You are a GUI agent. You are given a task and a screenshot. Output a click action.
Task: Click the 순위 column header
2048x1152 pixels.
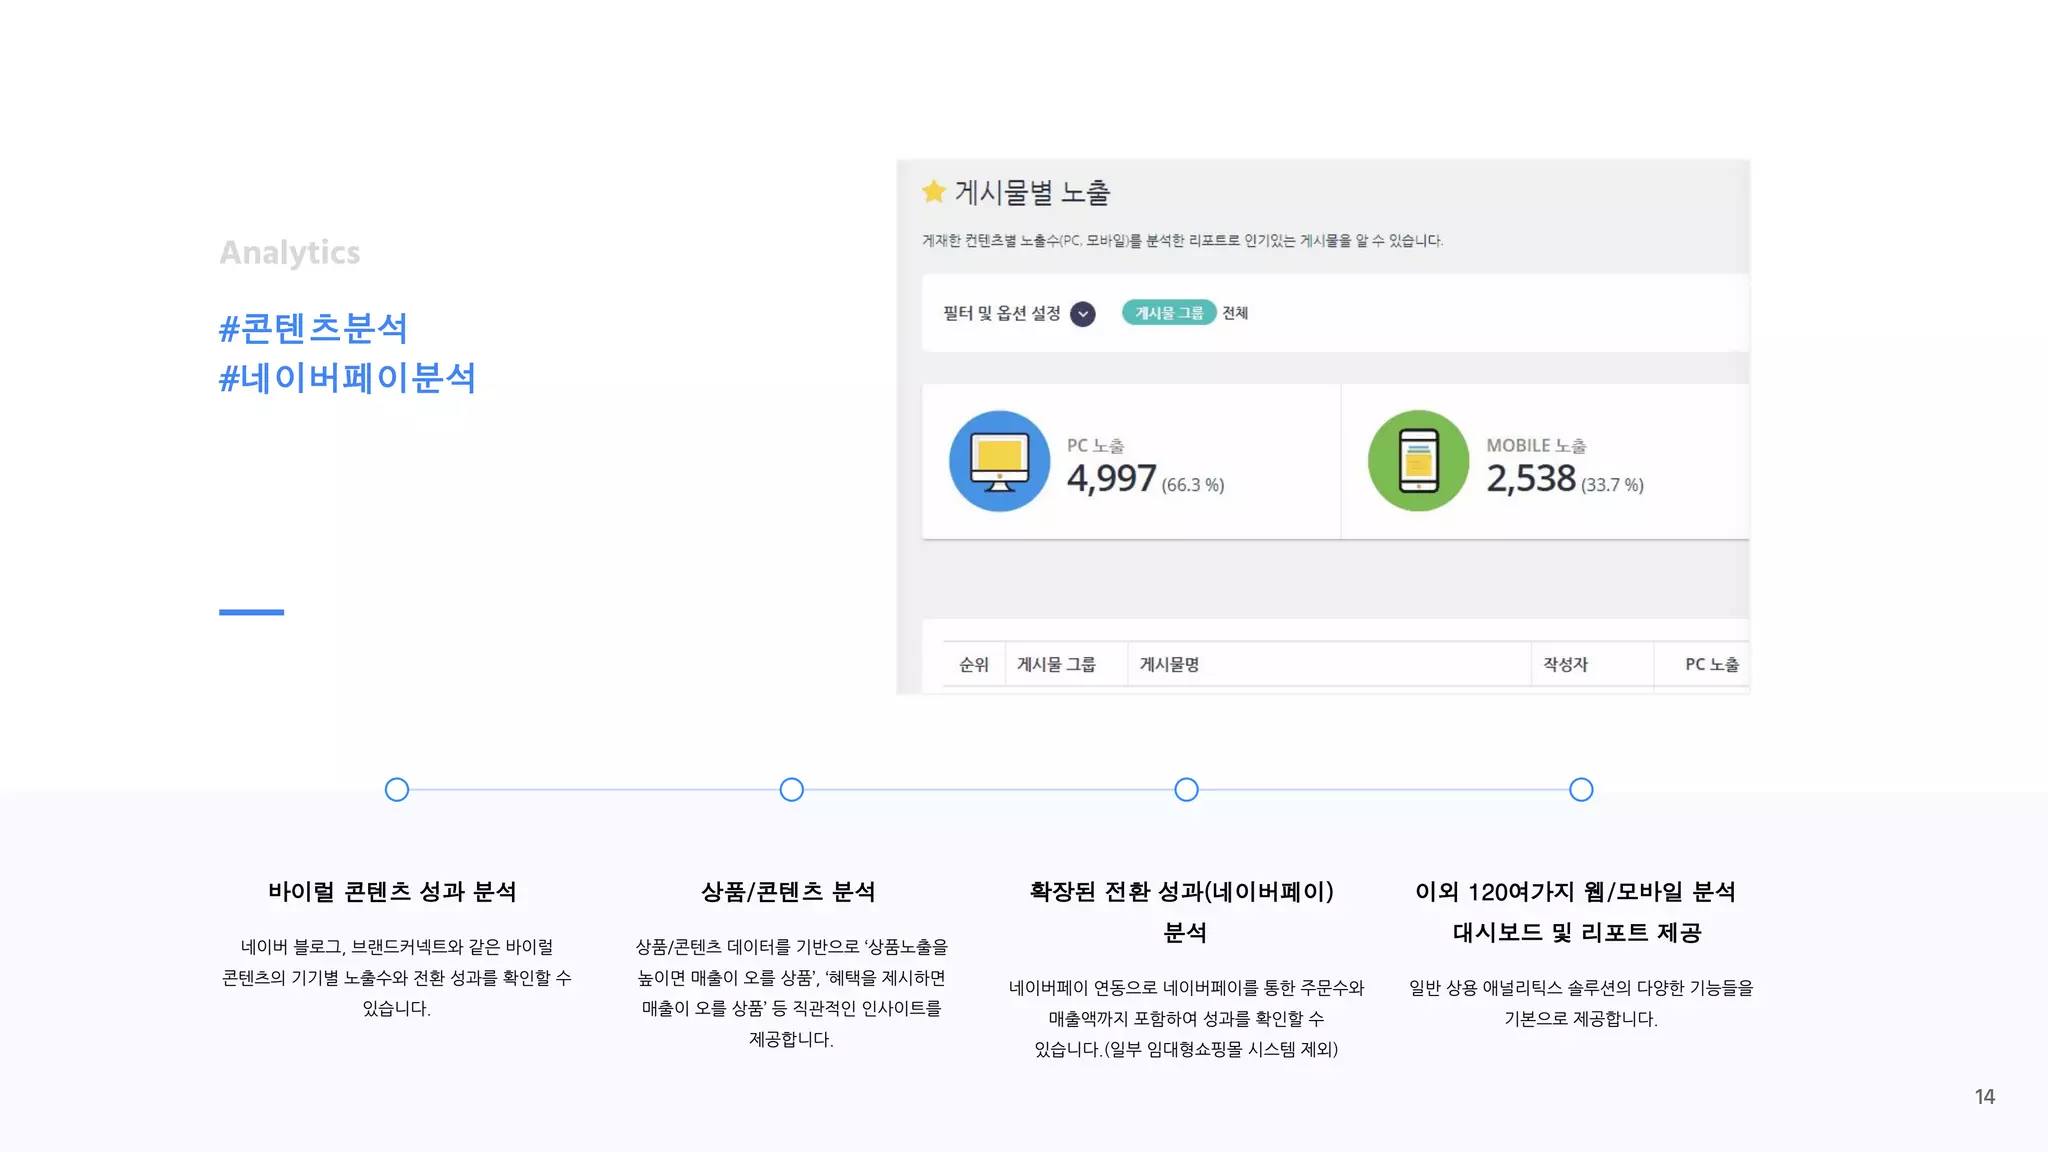tap(973, 664)
